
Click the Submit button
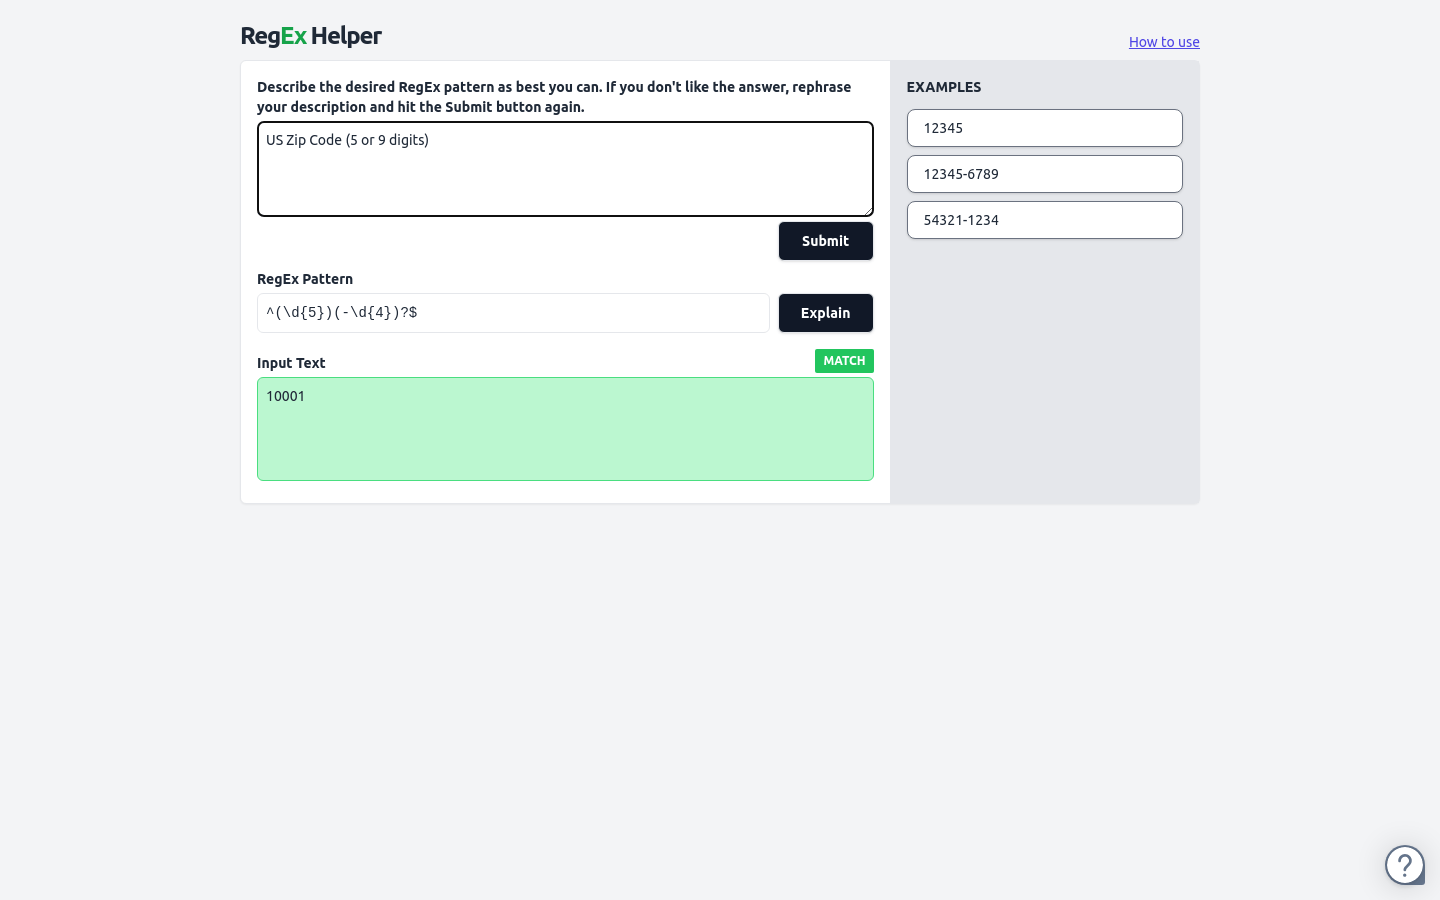click(x=826, y=241)
